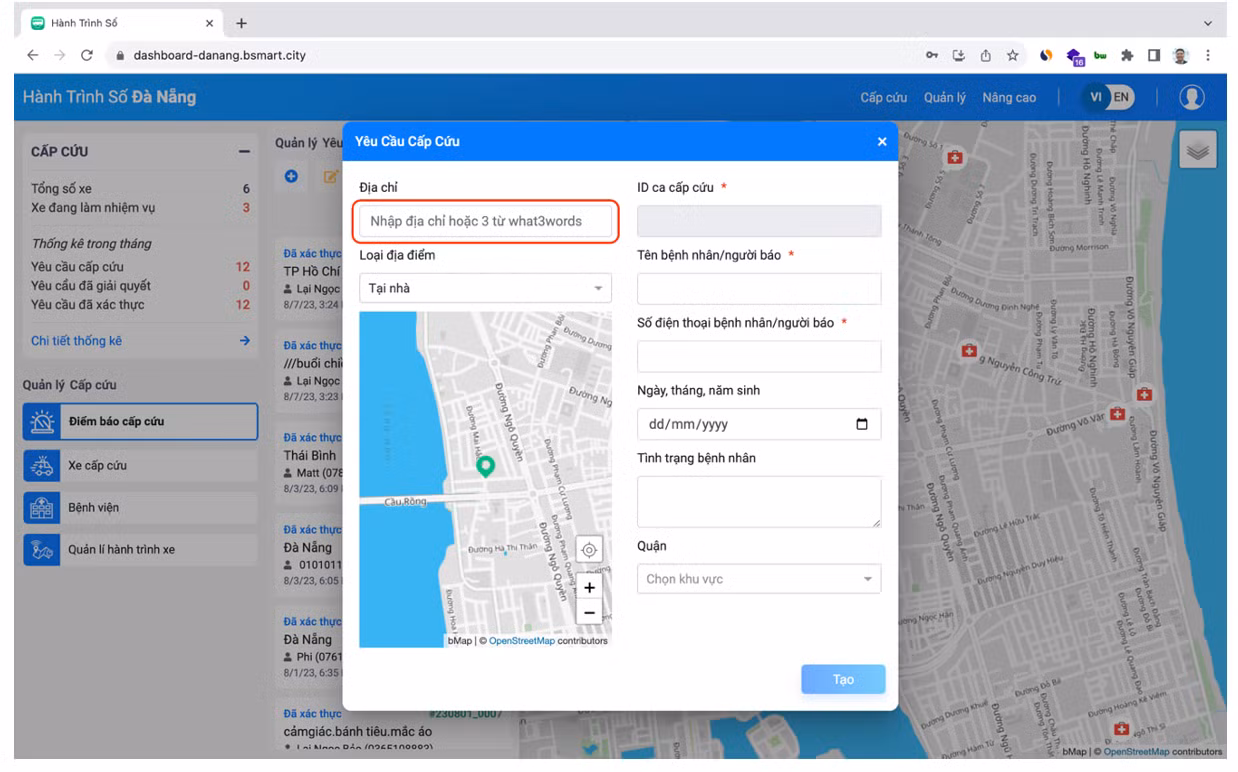Open OpenStreetMap link in dialog map
The width and height of the screenshot is (1238, 772).
pos(521,641)
